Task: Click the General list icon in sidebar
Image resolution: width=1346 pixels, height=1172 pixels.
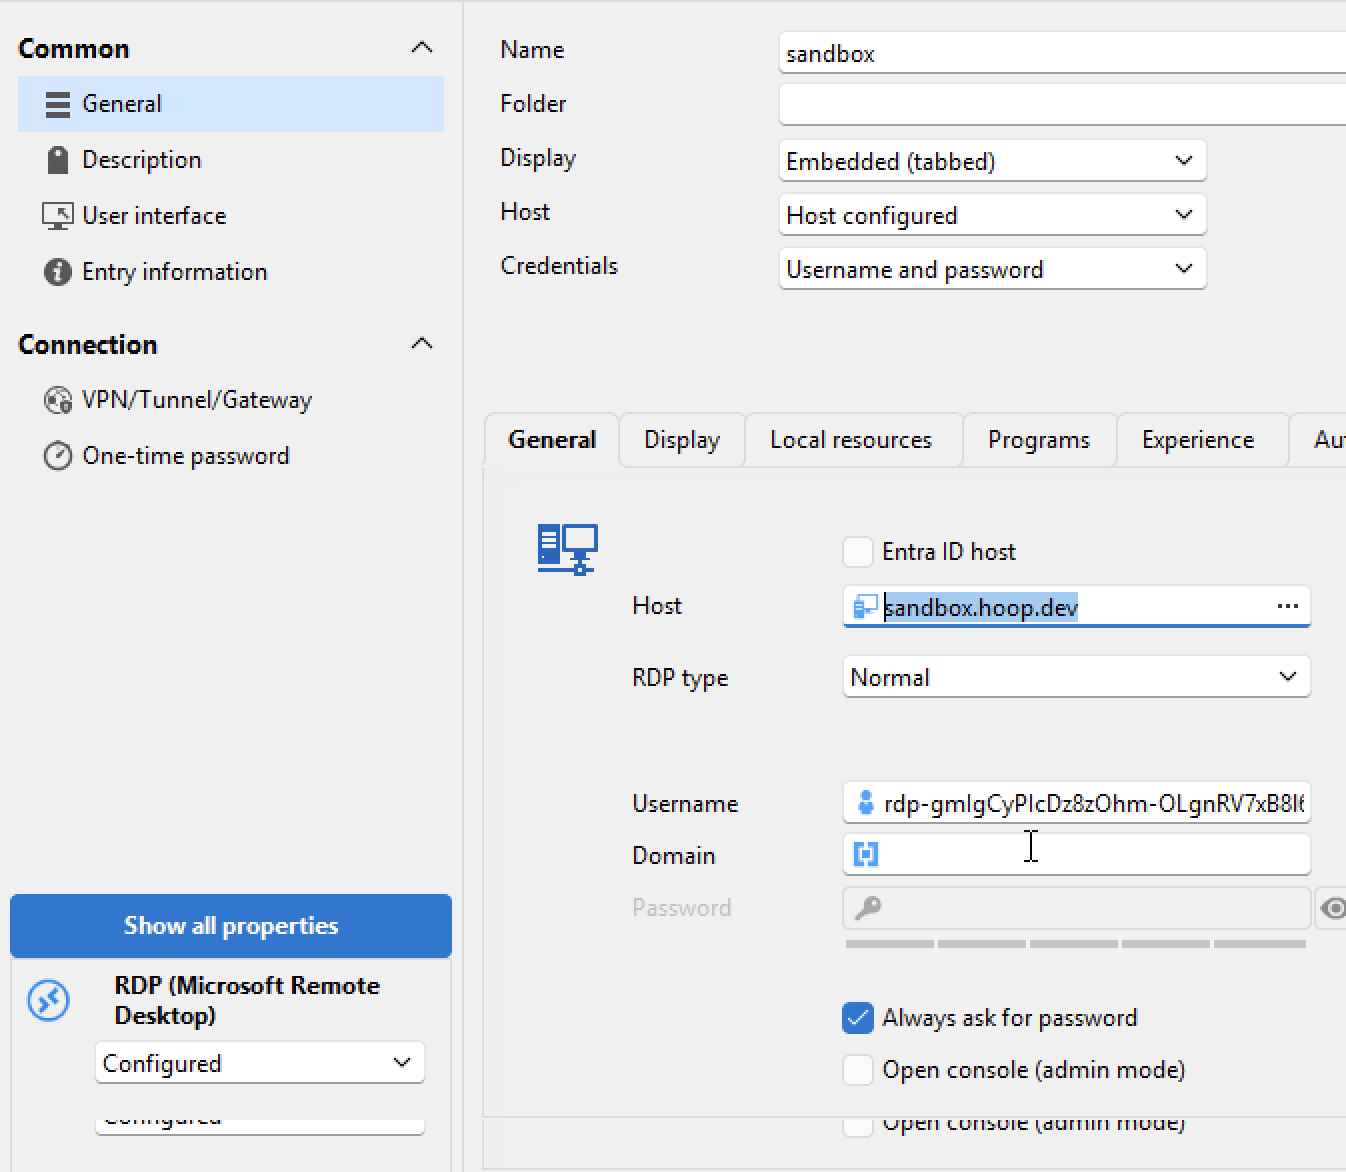Action: 58,104
